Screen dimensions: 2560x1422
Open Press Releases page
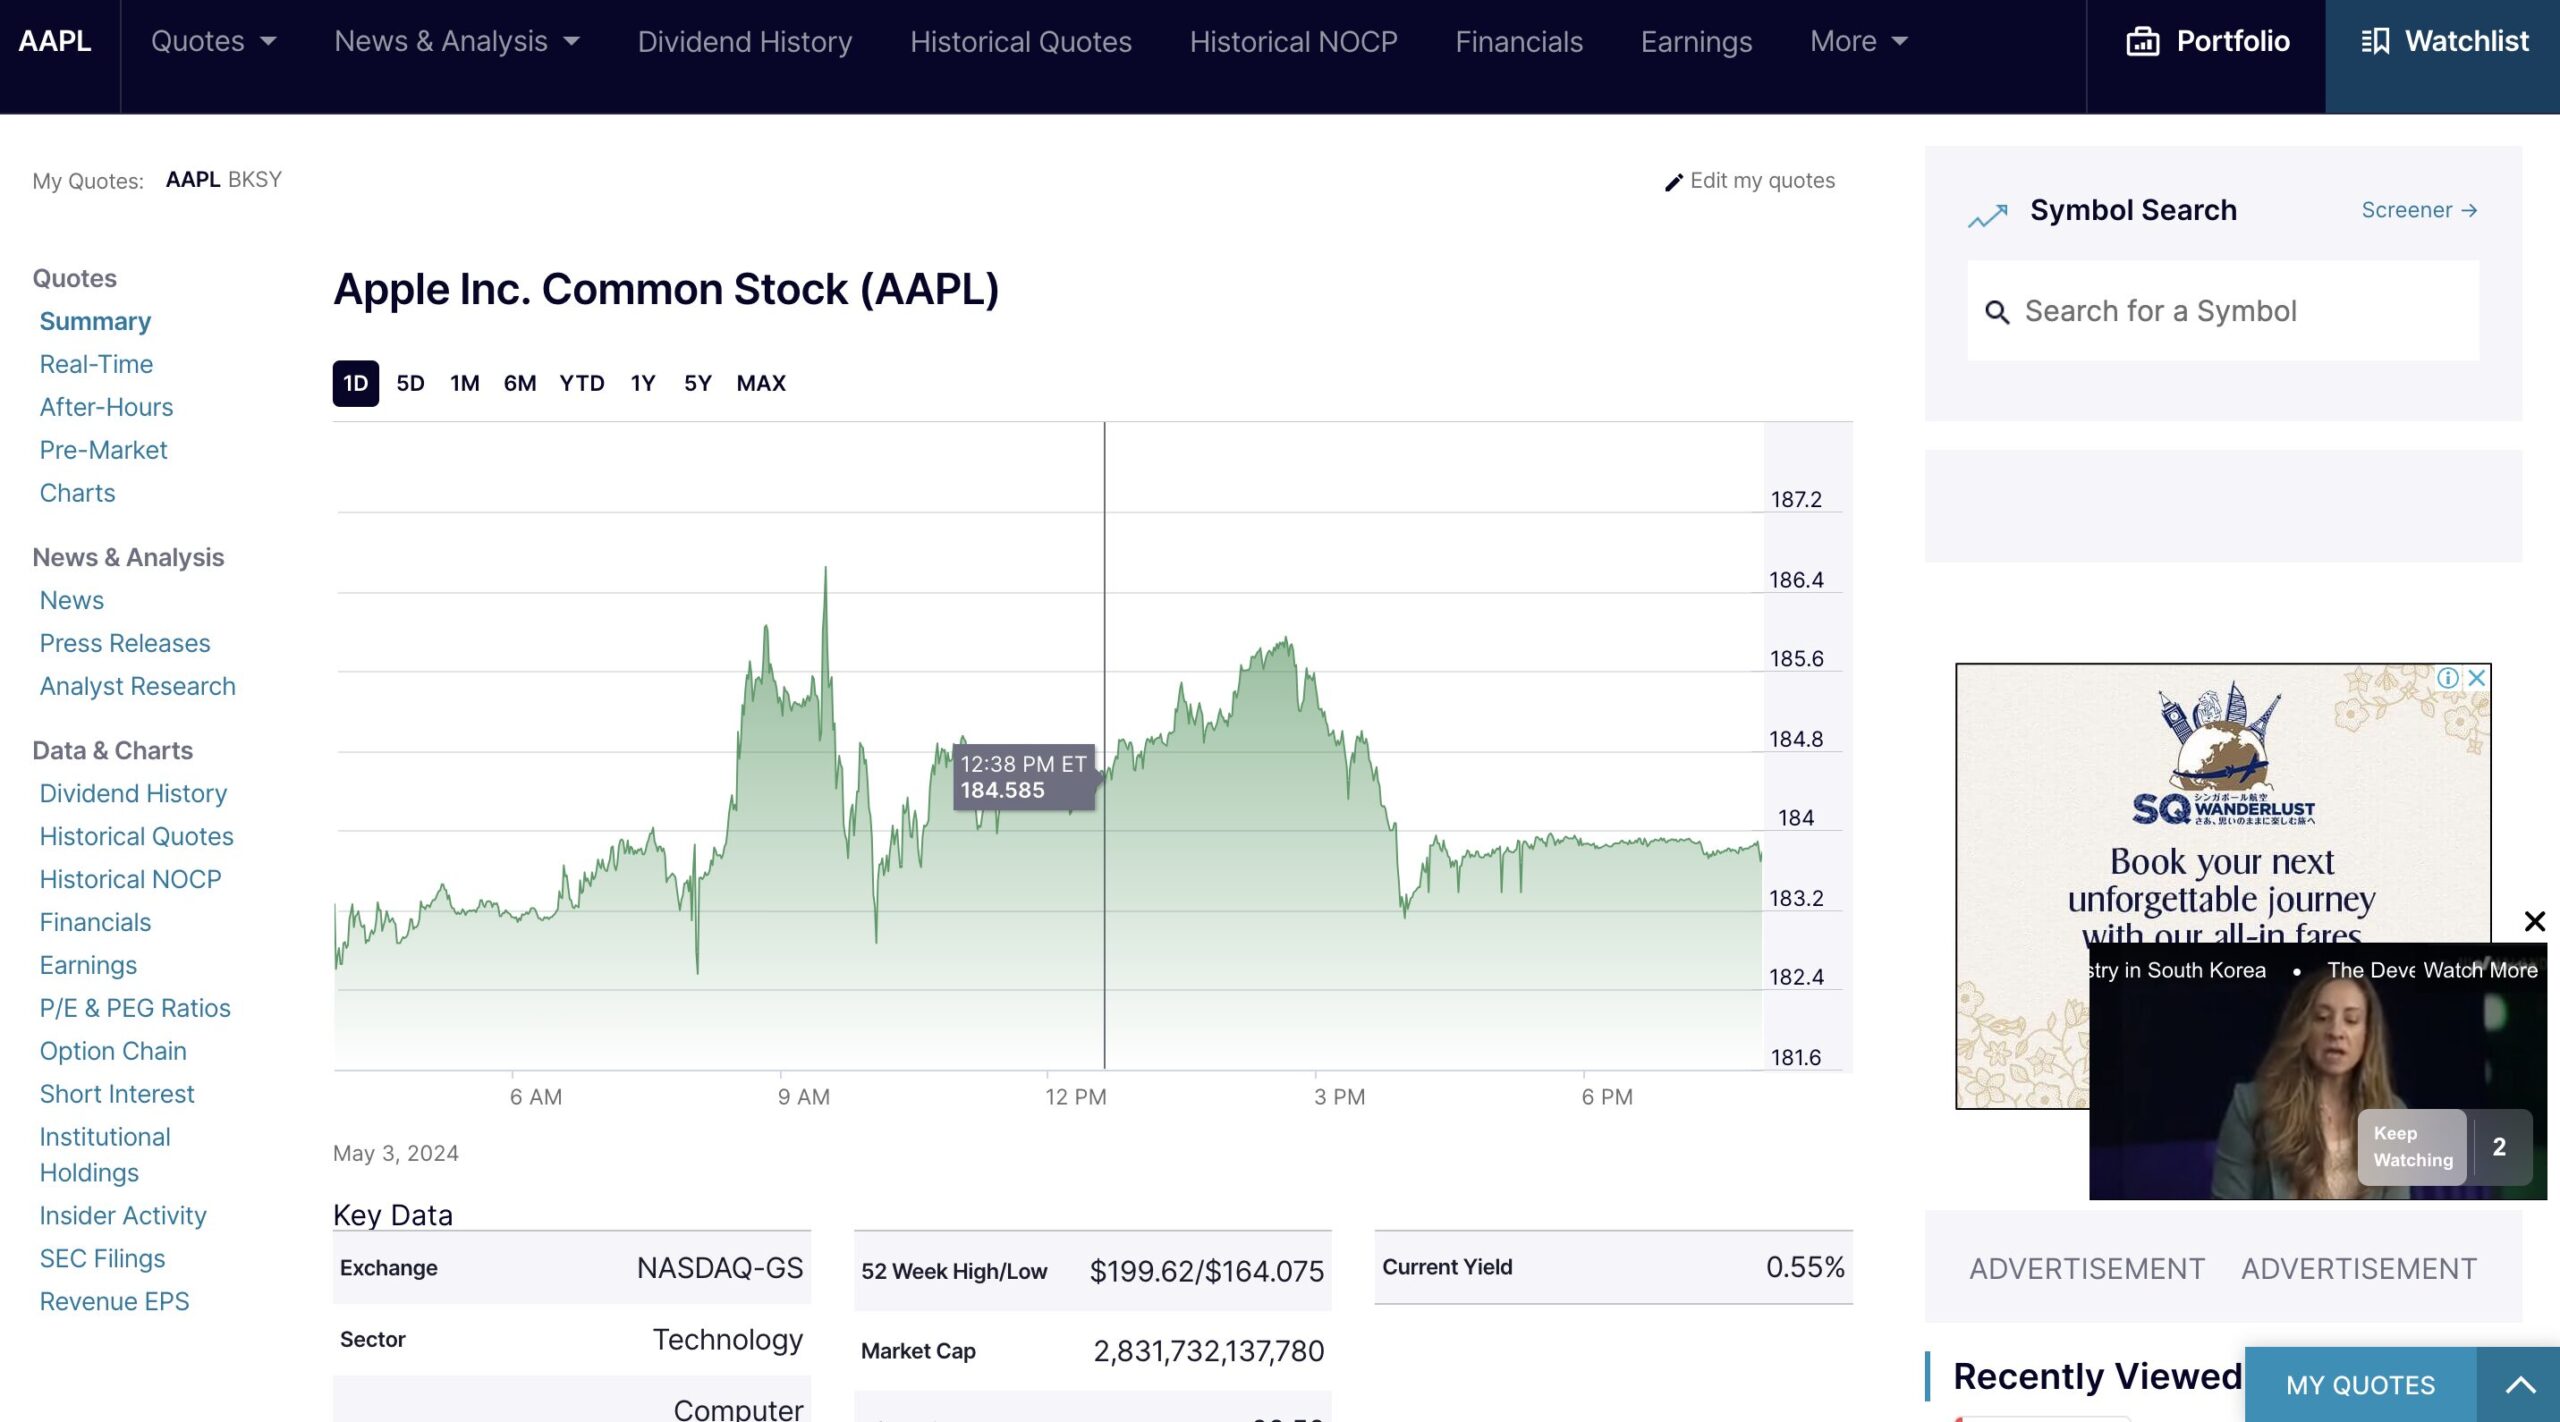pyautogui.click(x=125, y=643)
